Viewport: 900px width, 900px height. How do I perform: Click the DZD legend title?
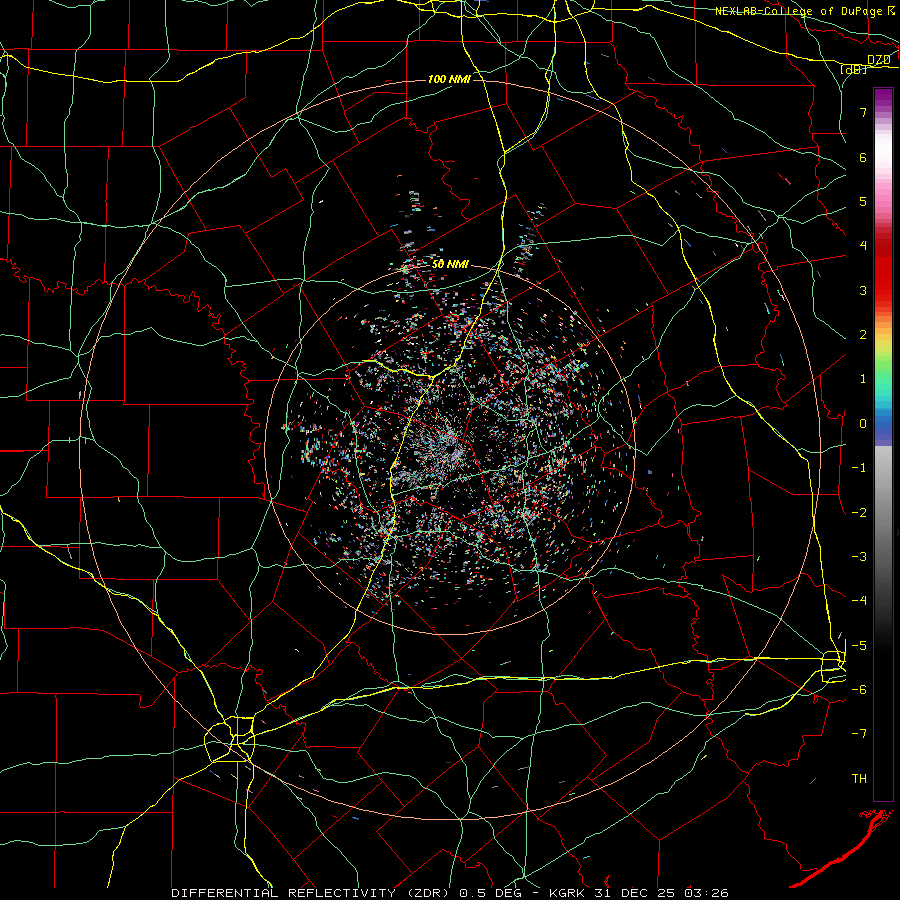coord(879,60)
